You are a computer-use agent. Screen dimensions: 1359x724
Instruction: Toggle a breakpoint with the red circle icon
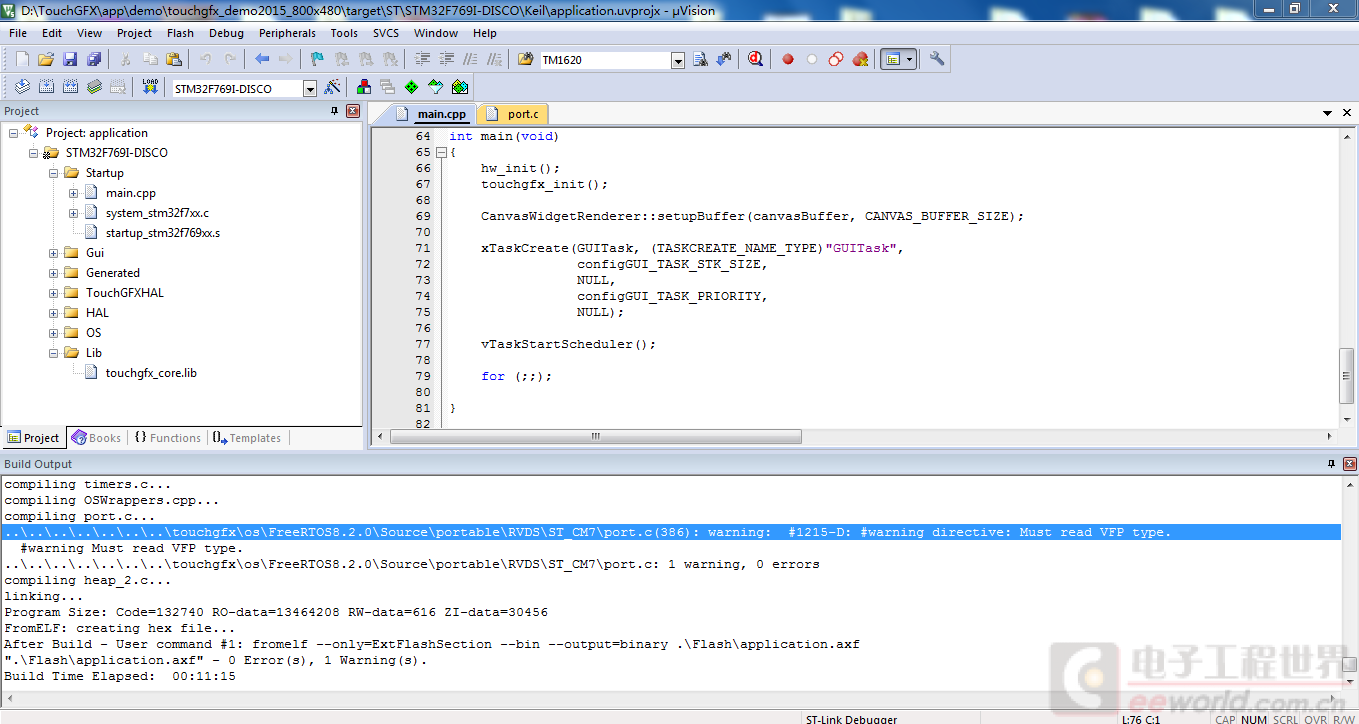(788, 59)
